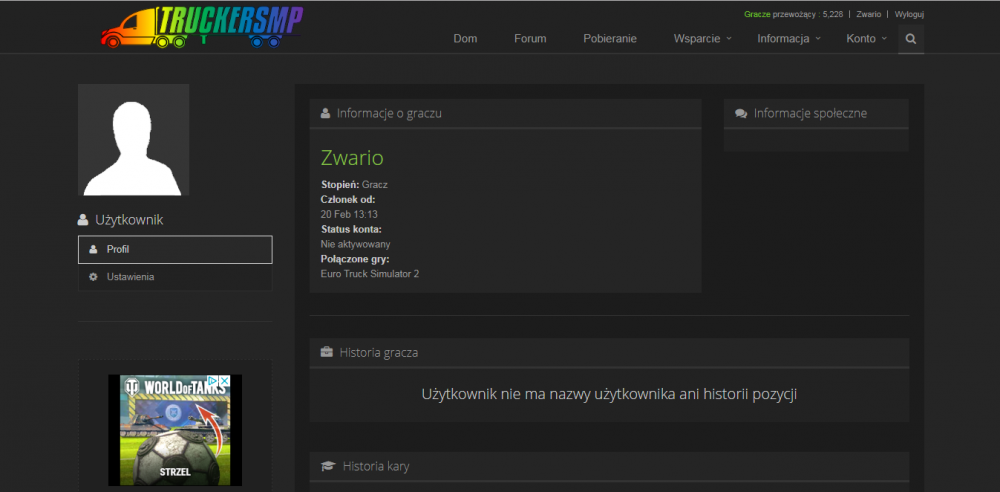This screenshot has height=492, width=1000.
Task: Click the person icon beside Profil
Action: click(x=93, y=249)
